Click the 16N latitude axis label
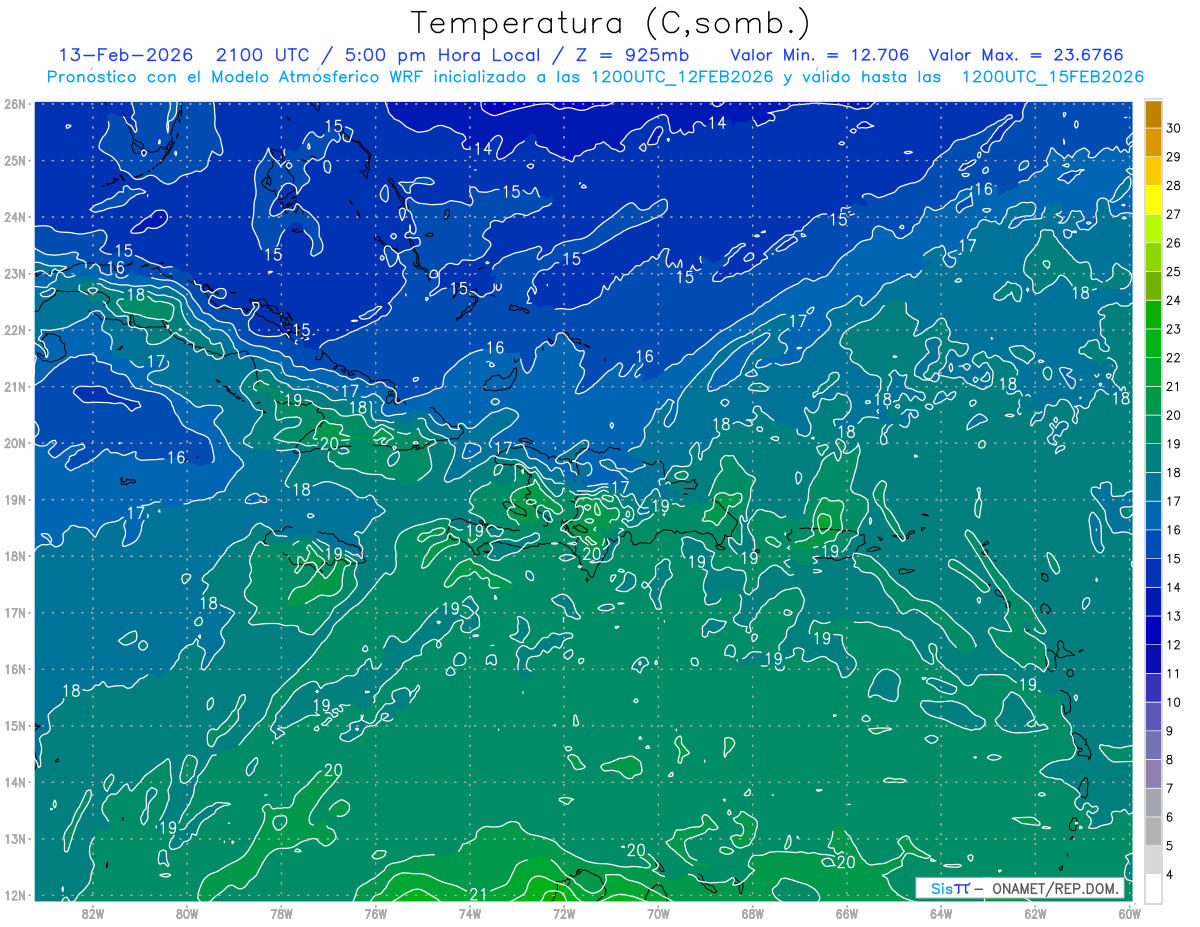1200x927 pixels. click(x=15, y=669)
